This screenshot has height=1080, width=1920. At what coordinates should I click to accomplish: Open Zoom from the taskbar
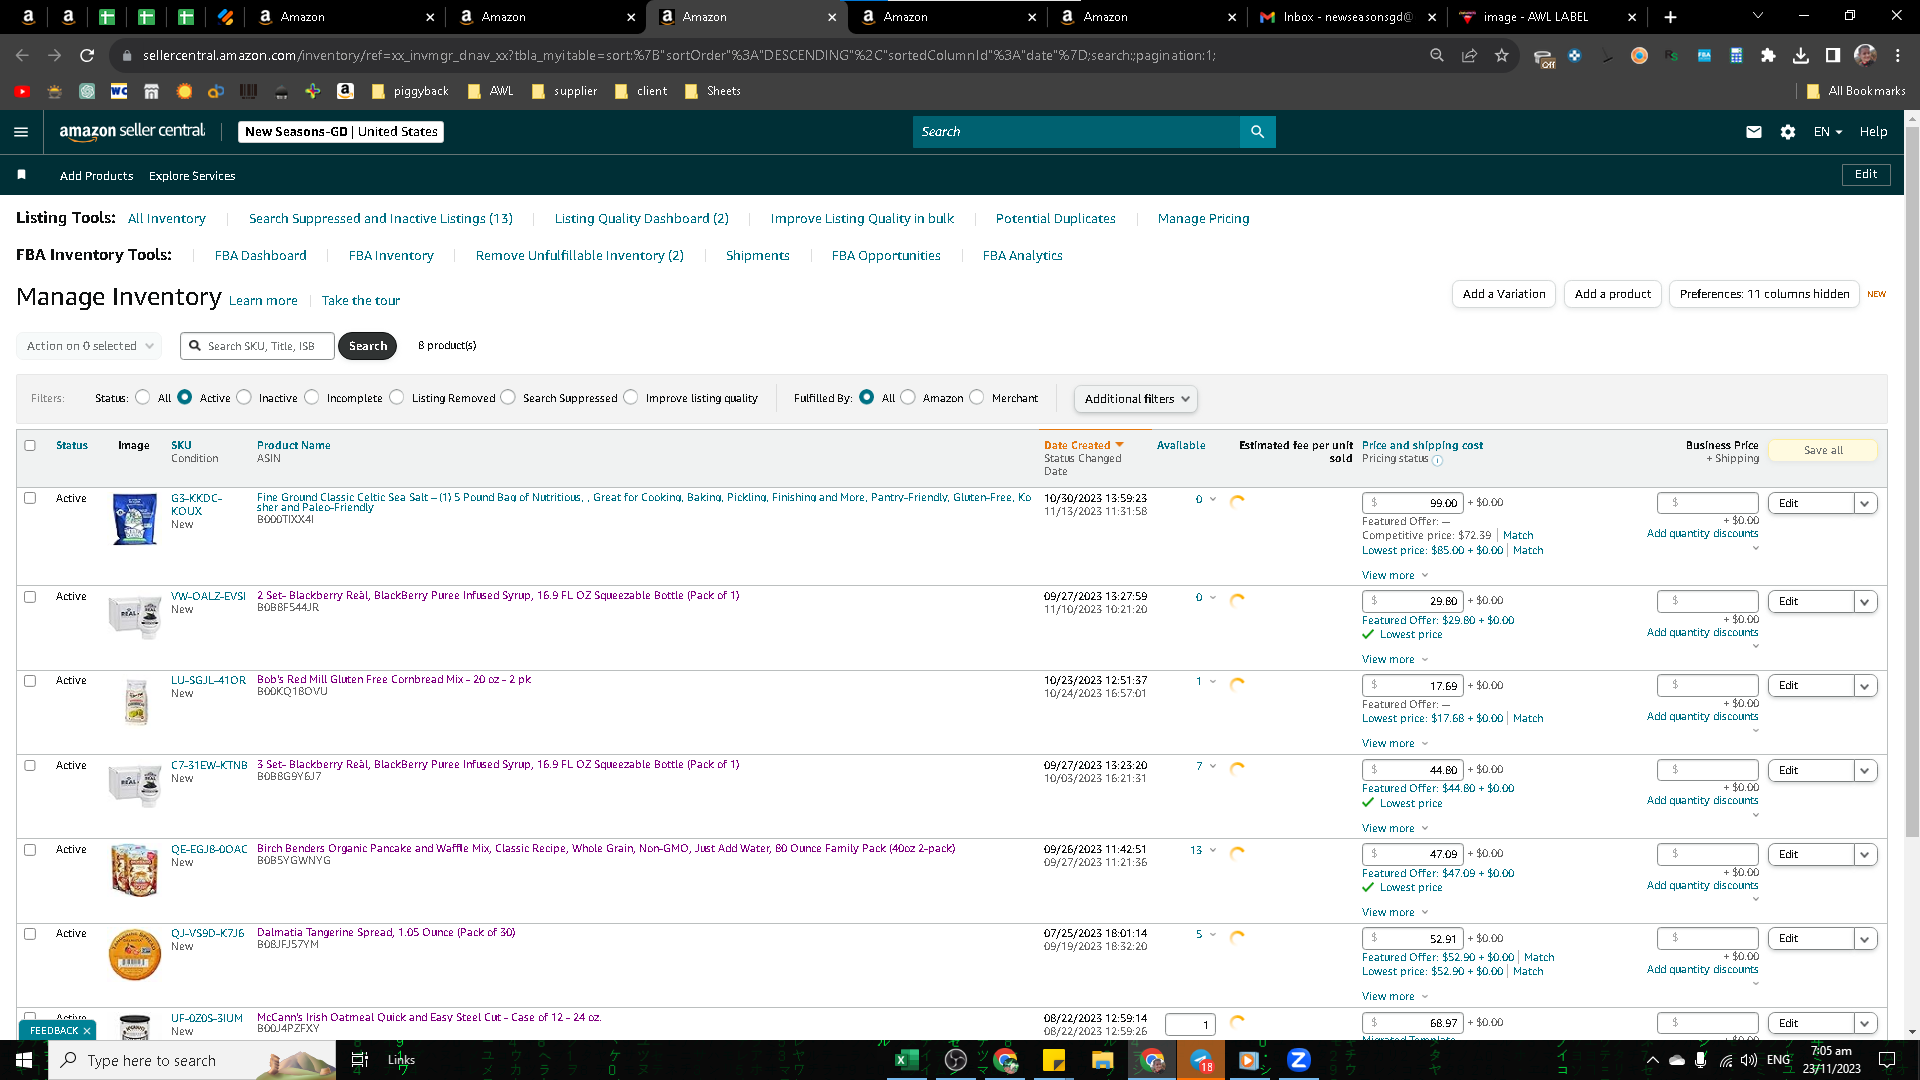(x=1298, y=1060)
